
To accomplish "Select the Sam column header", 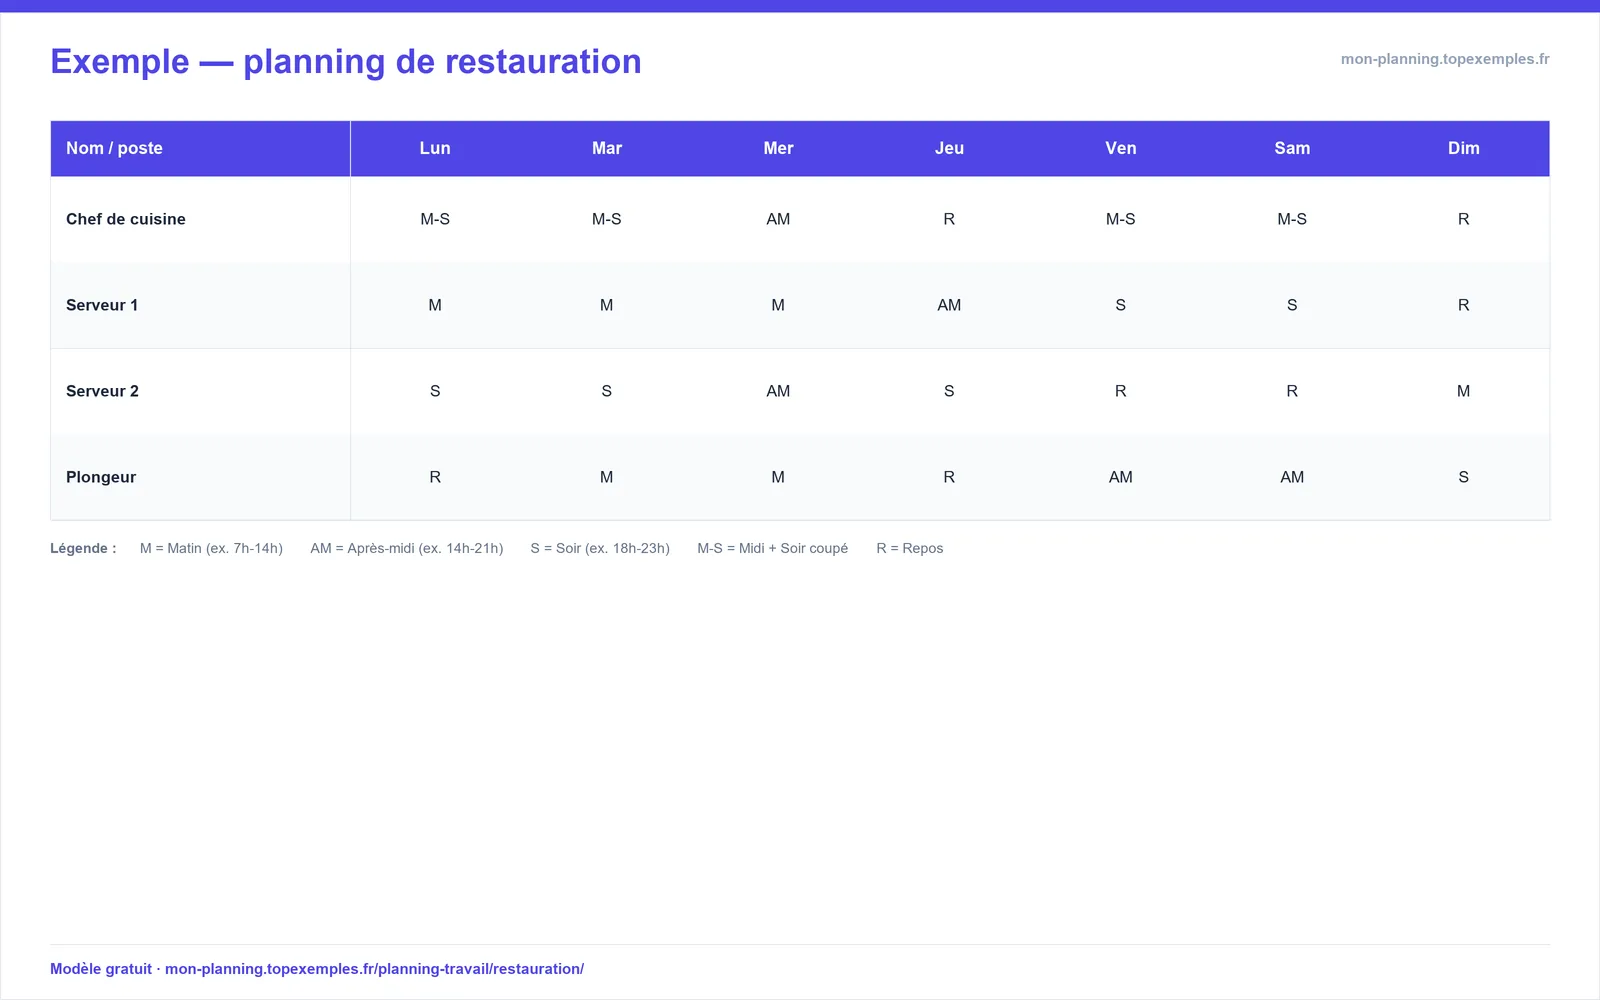I will [1292, 148].
